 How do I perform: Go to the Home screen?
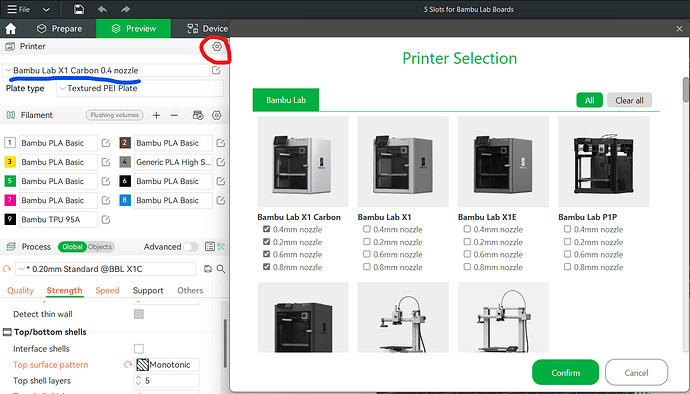coord(11,29)
